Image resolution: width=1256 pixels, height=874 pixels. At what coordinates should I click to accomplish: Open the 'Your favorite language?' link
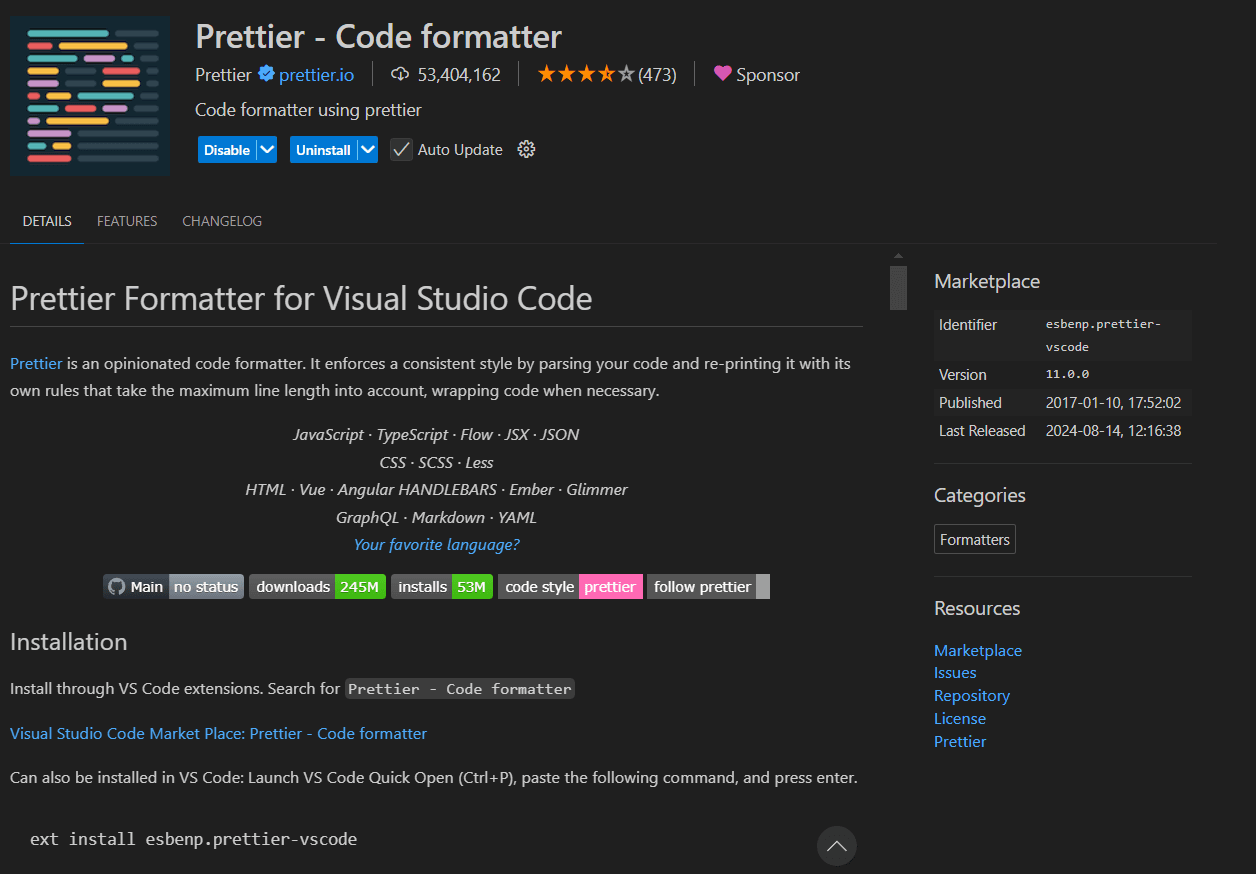[x=436, y=545]
